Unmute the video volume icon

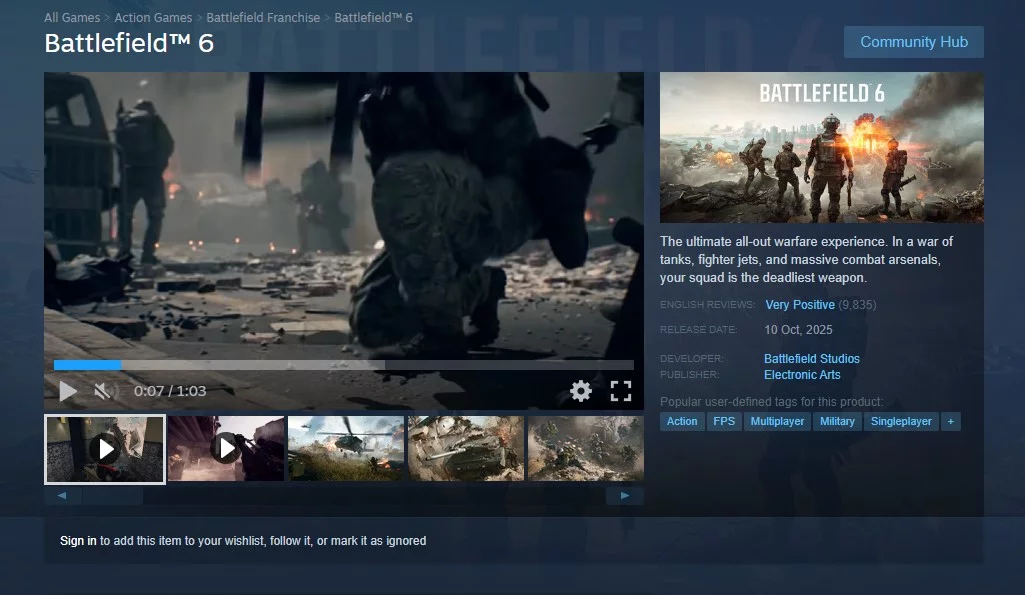pos(104,391)
